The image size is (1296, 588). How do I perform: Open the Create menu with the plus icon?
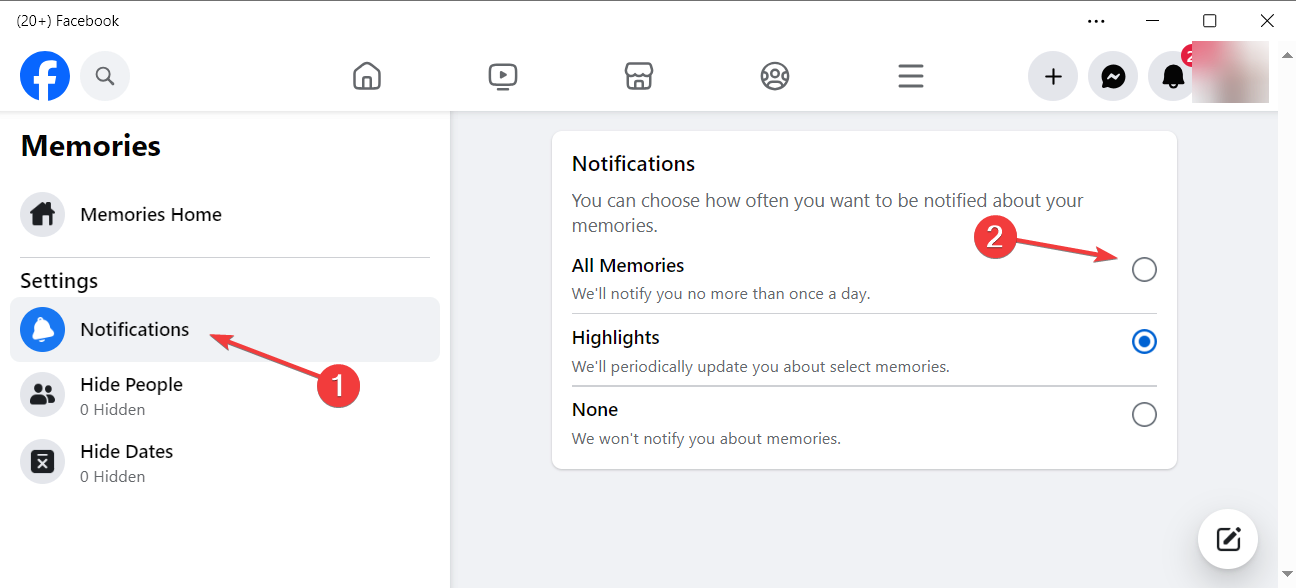[x=1052, y=75]
